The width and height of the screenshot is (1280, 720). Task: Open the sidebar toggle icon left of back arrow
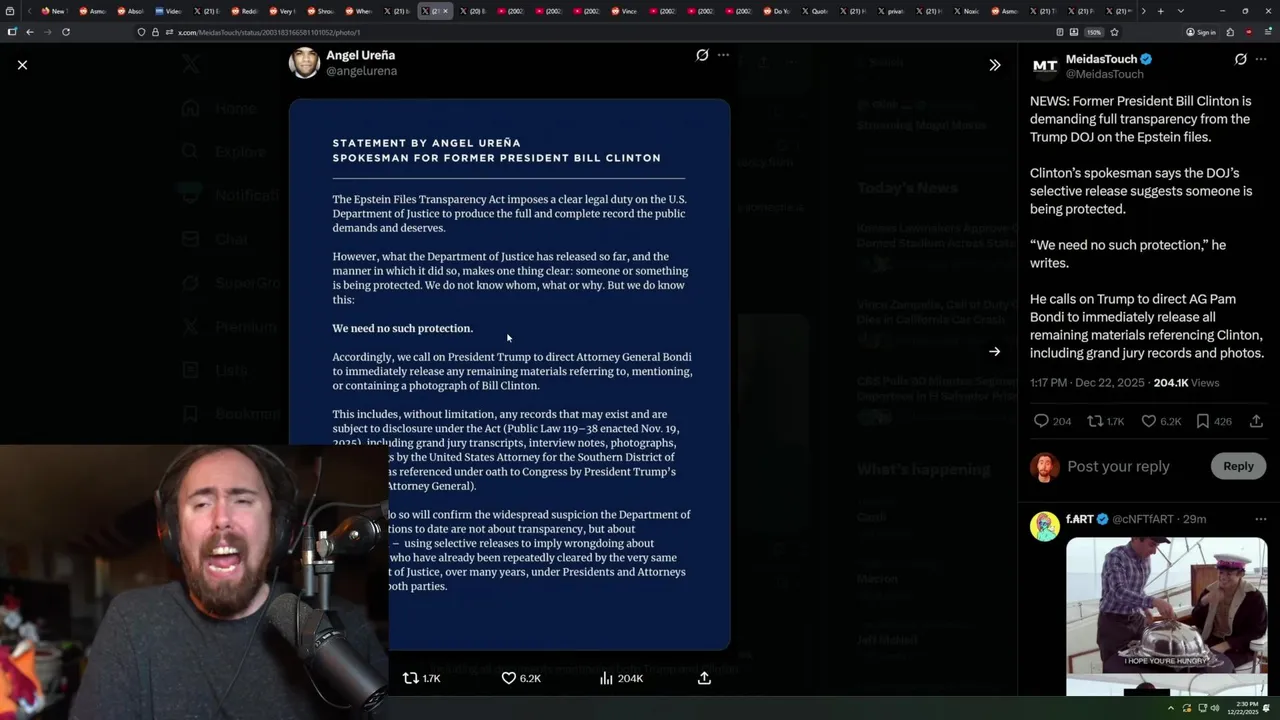tap(12, 32)
